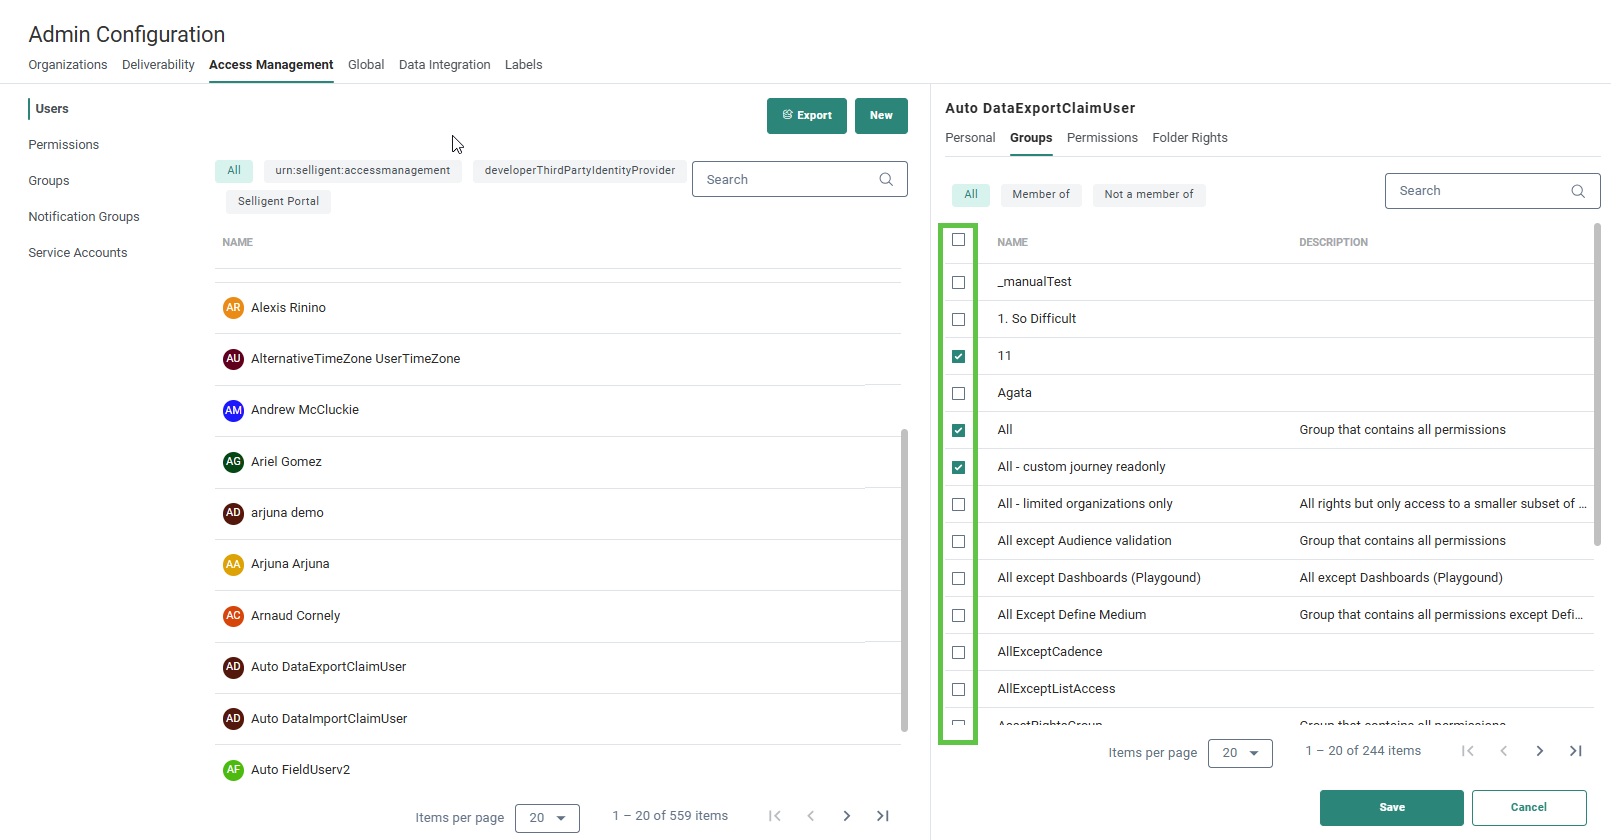Open groups list items per page dropdown

[x=1240, y=753]
